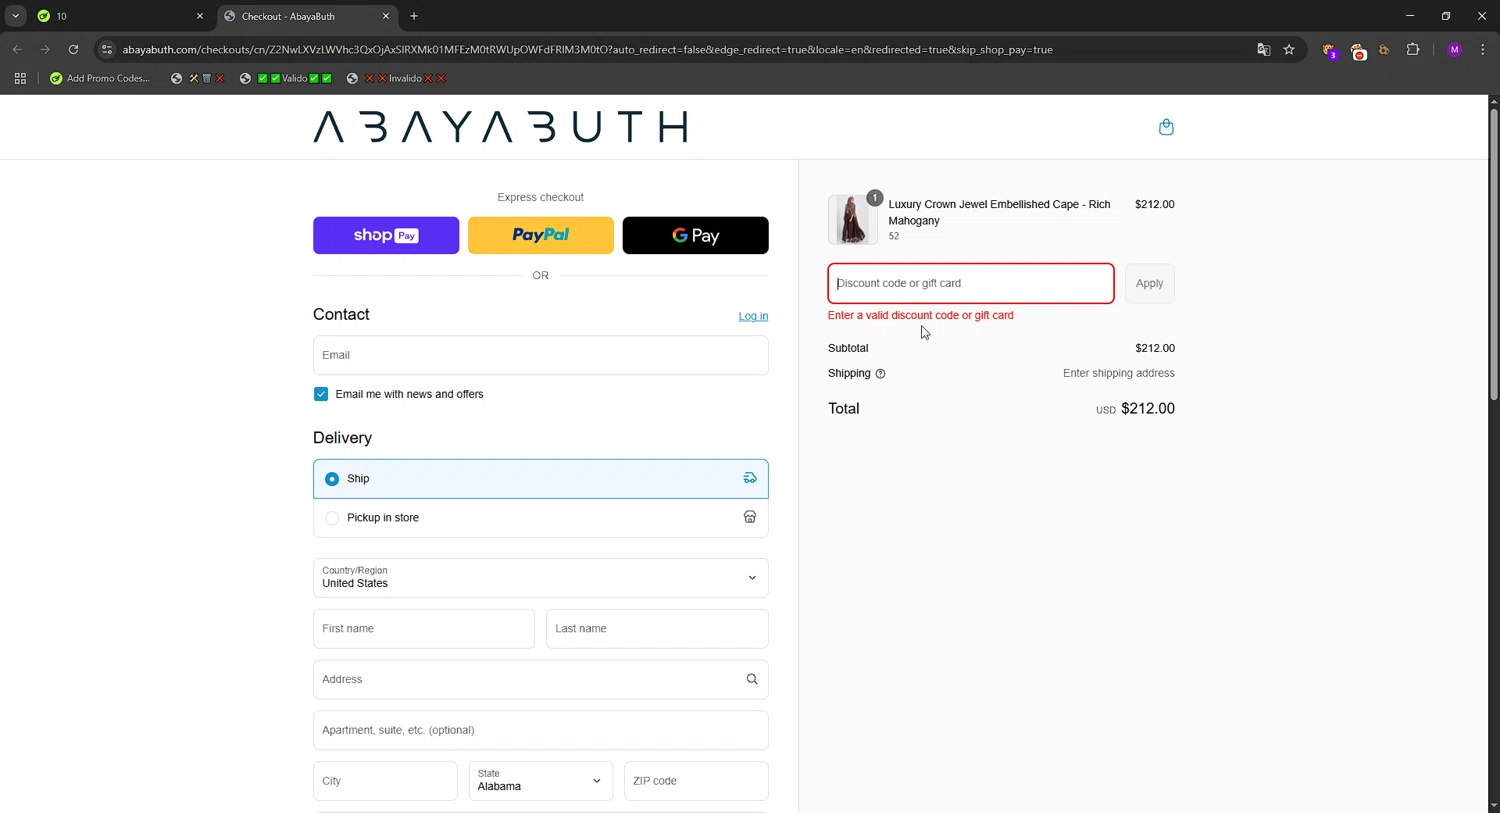Click into the City field
The height and width of the screenshot is (813, 1500).
tap(385, 781)
